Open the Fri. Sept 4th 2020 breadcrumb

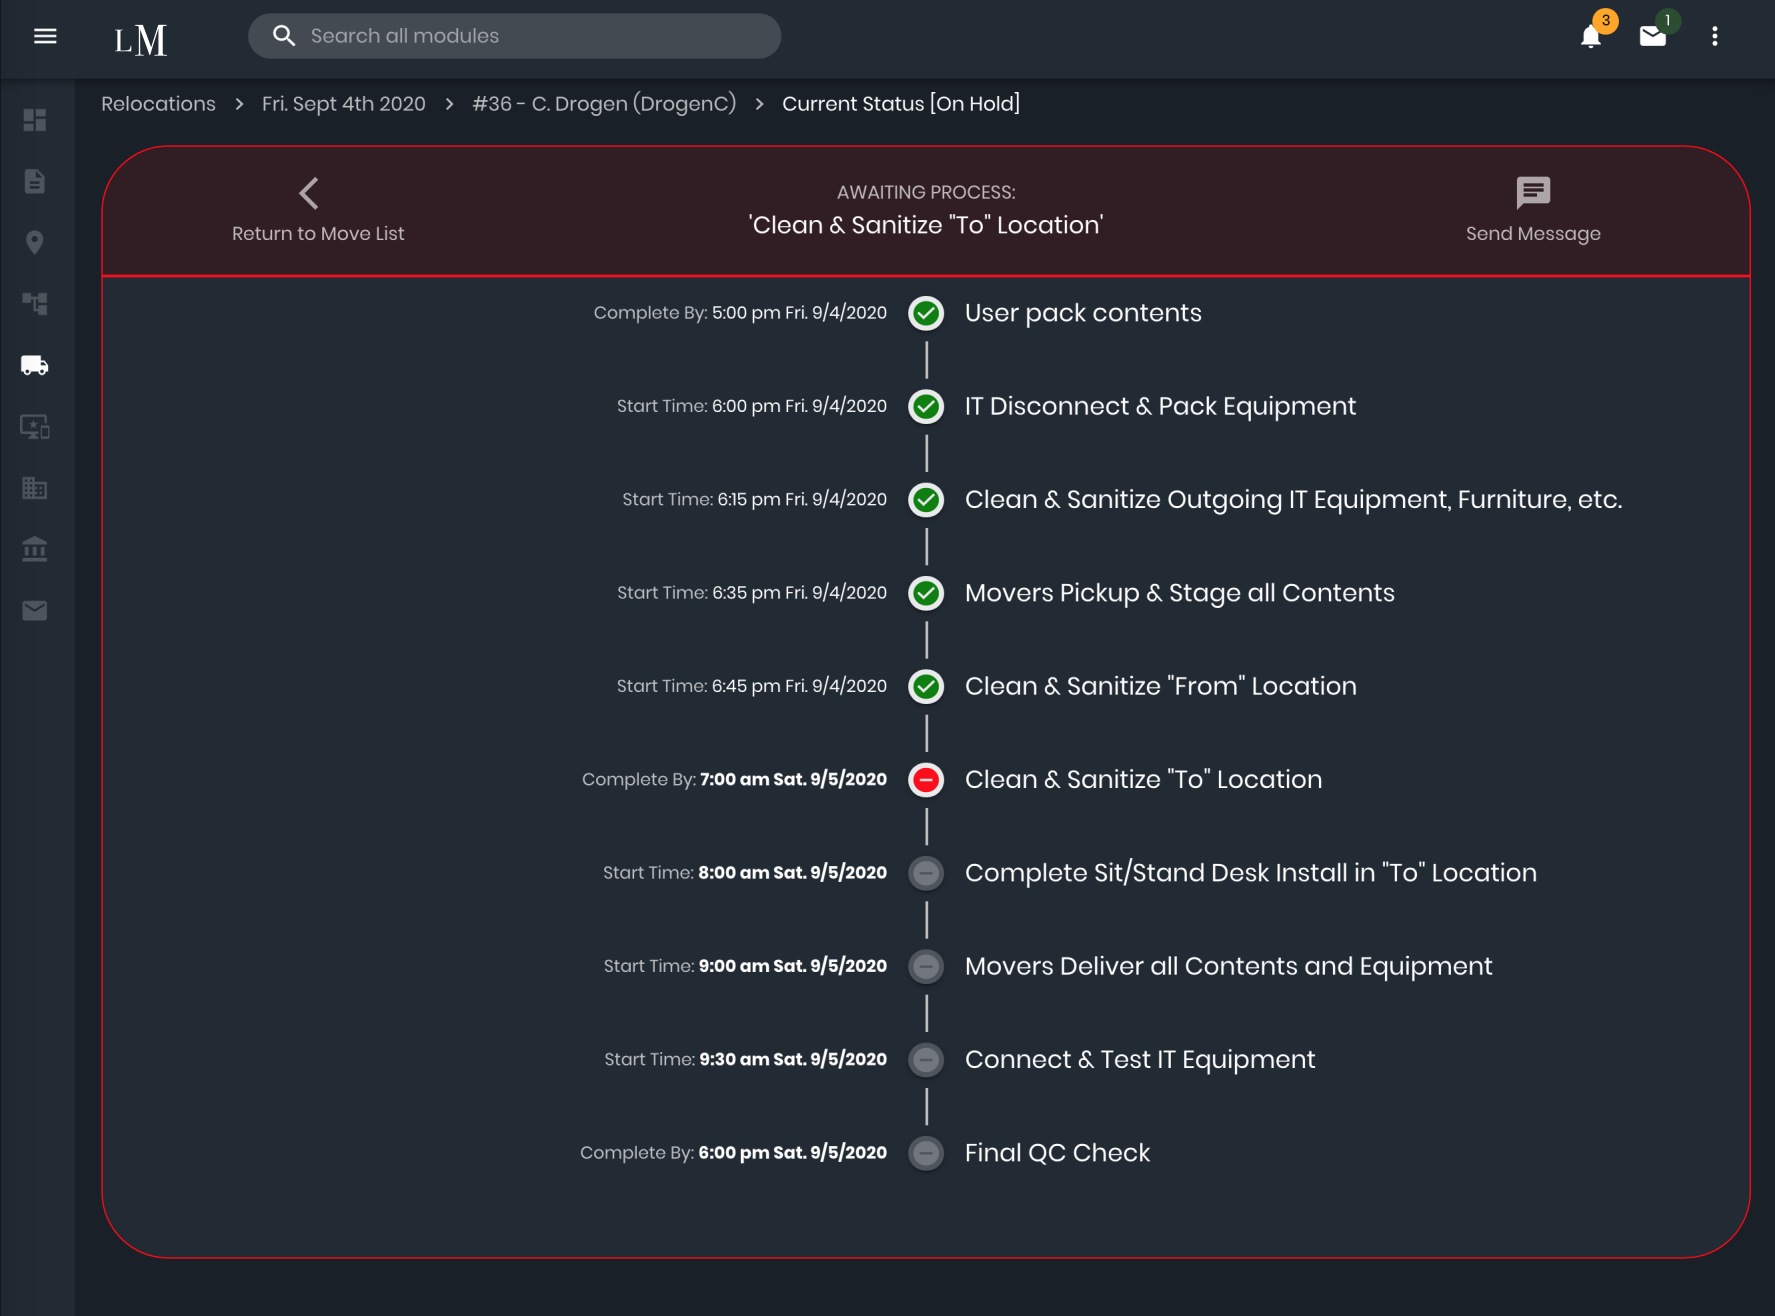click(343, 104)
